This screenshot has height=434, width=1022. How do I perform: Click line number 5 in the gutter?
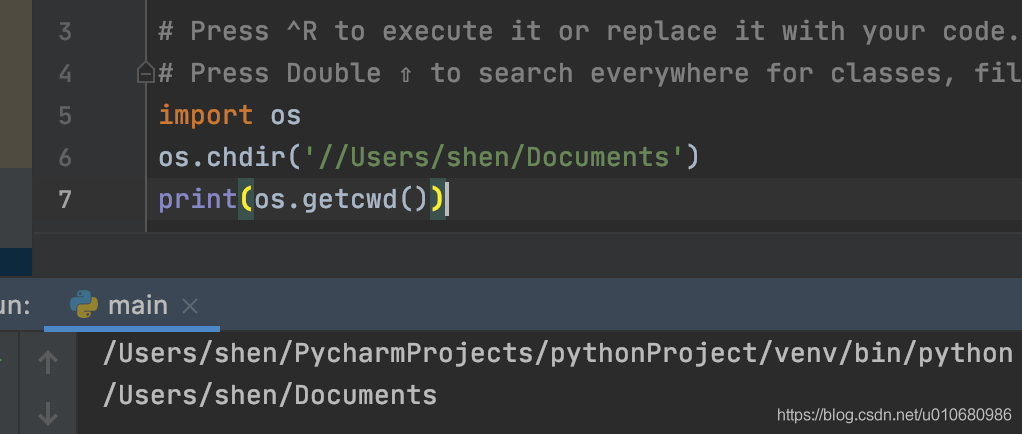(x=65, y=115)
